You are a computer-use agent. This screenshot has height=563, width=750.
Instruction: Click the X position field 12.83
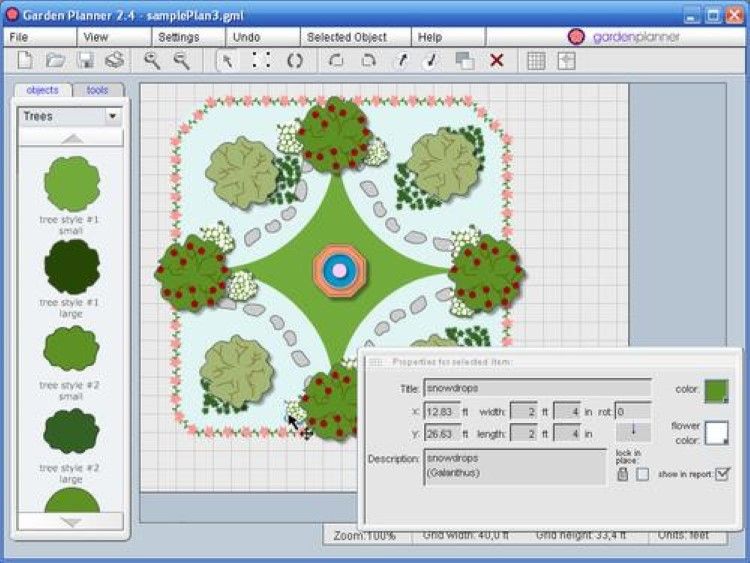click(x=442, y=411)
